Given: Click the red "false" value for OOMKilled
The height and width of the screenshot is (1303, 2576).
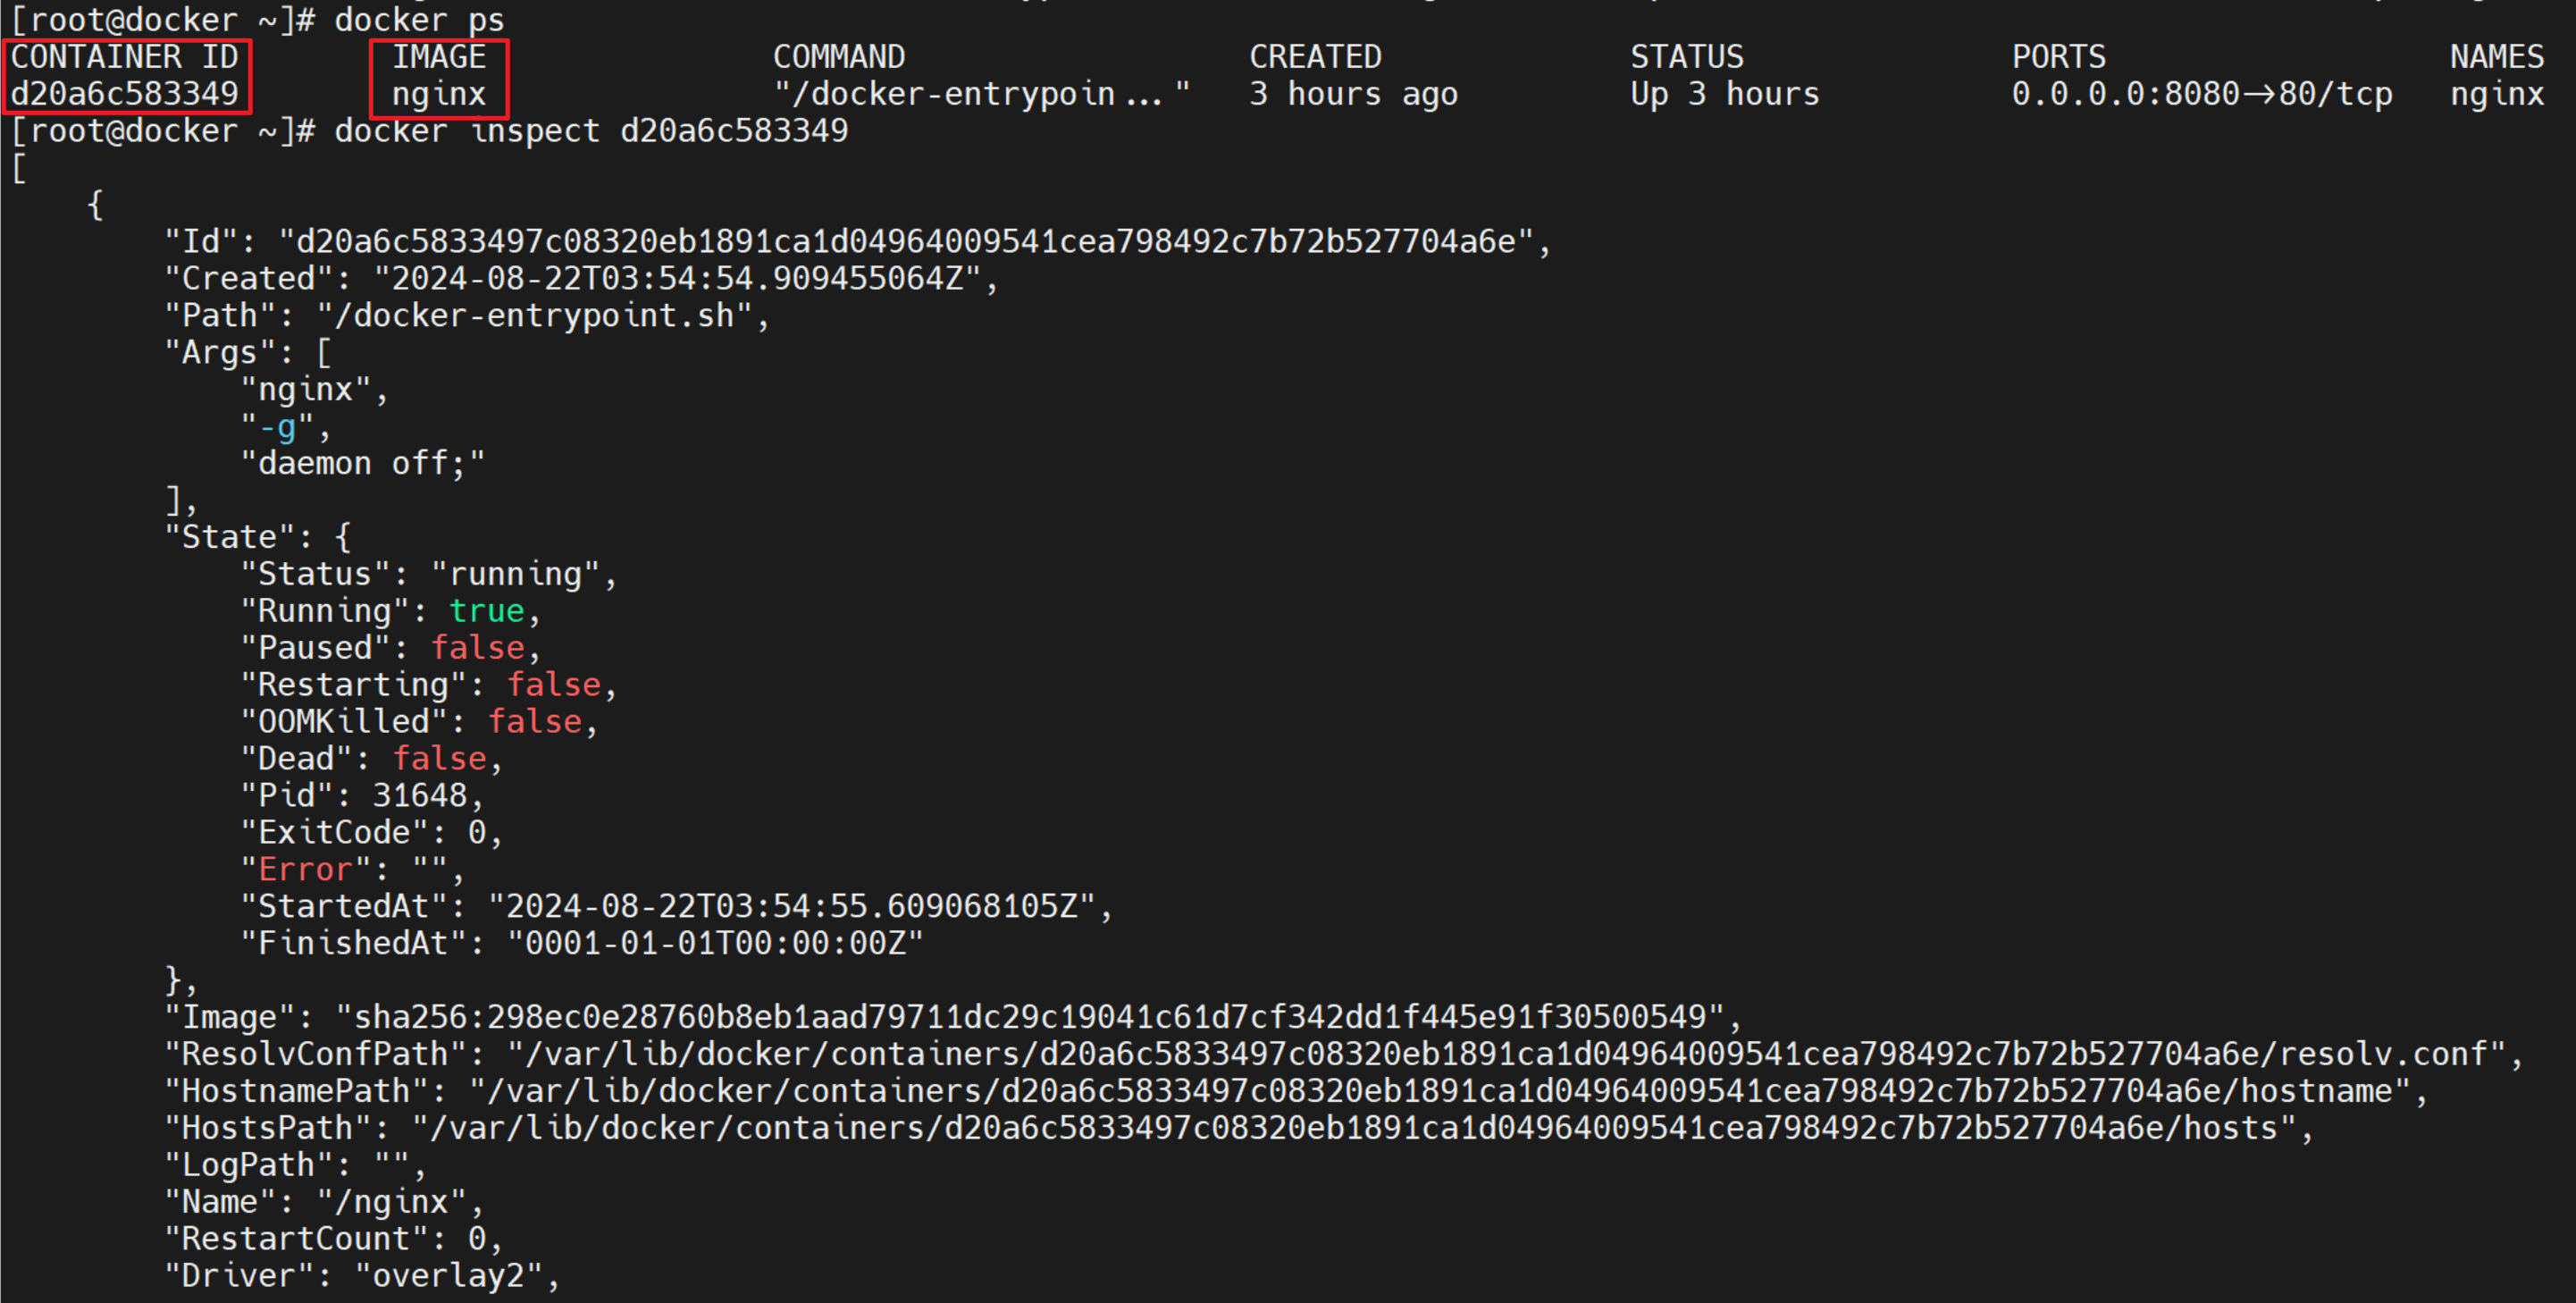Looking at the screenshot, I should point(534,722).
